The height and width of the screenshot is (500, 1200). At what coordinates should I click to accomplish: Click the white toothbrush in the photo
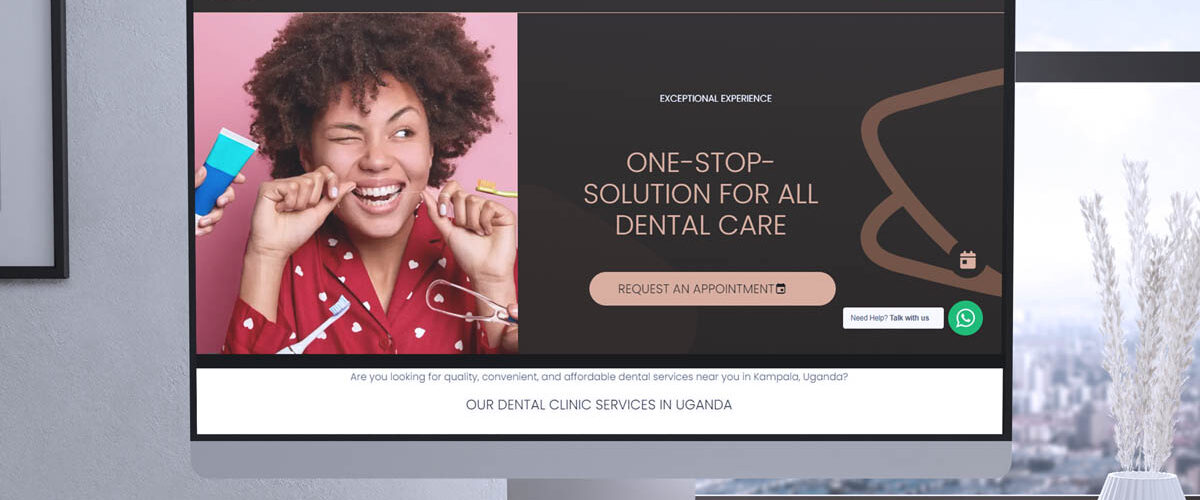tap(315, 326)
